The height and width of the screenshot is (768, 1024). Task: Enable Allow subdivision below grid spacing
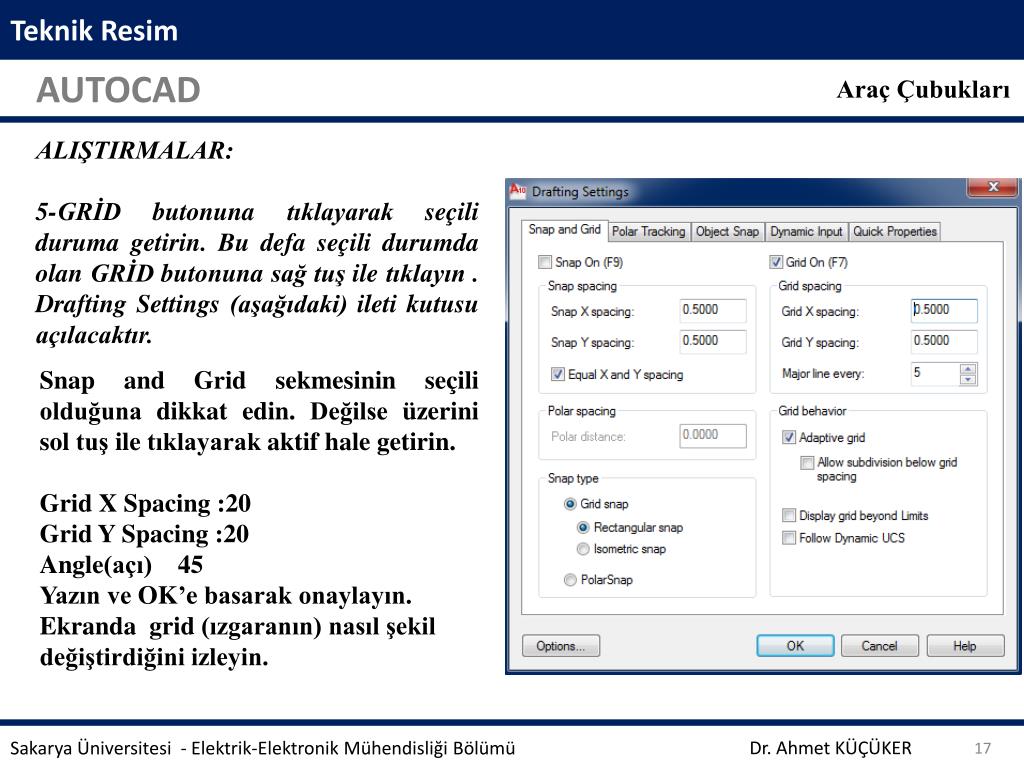click(807, 462)
